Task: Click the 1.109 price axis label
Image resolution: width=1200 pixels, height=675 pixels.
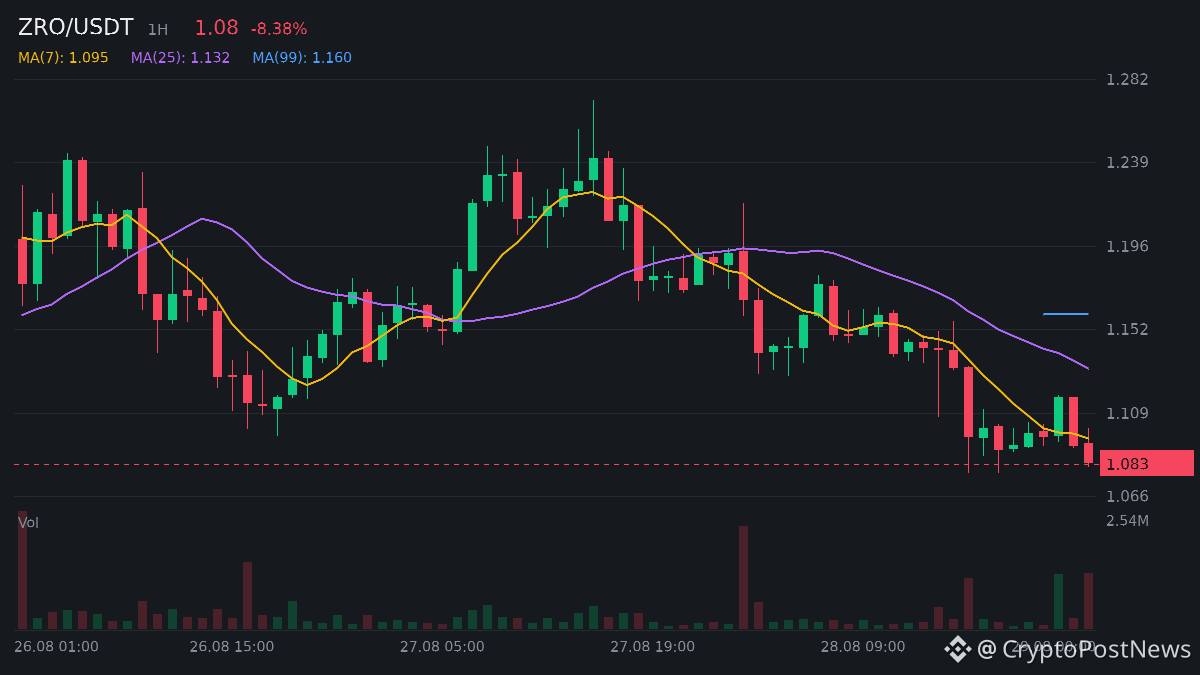Action: (1127, 413)
